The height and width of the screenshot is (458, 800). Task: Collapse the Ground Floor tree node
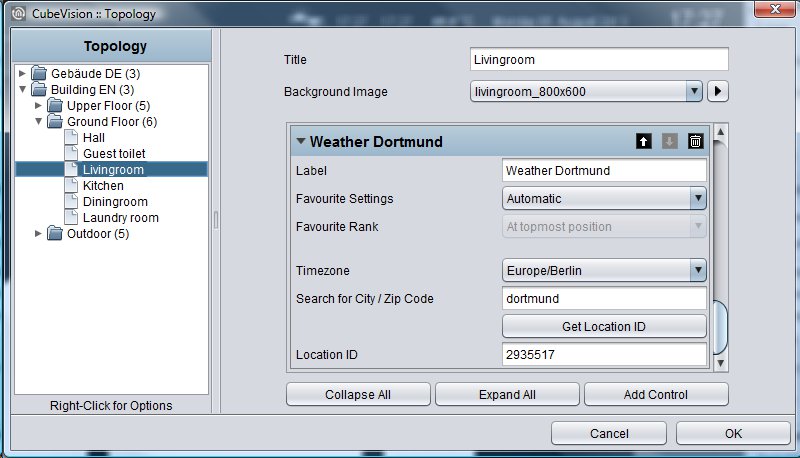[38, 121]
